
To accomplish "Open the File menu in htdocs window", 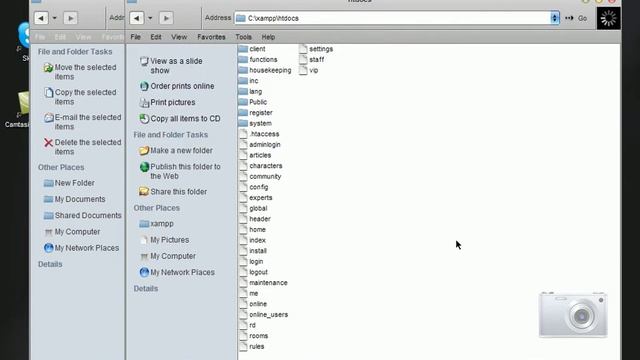I will (136, 37).
